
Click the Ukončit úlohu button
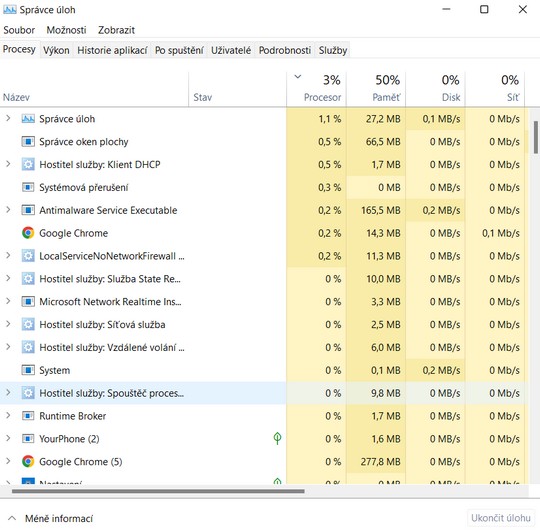click(x=500, y=518)
